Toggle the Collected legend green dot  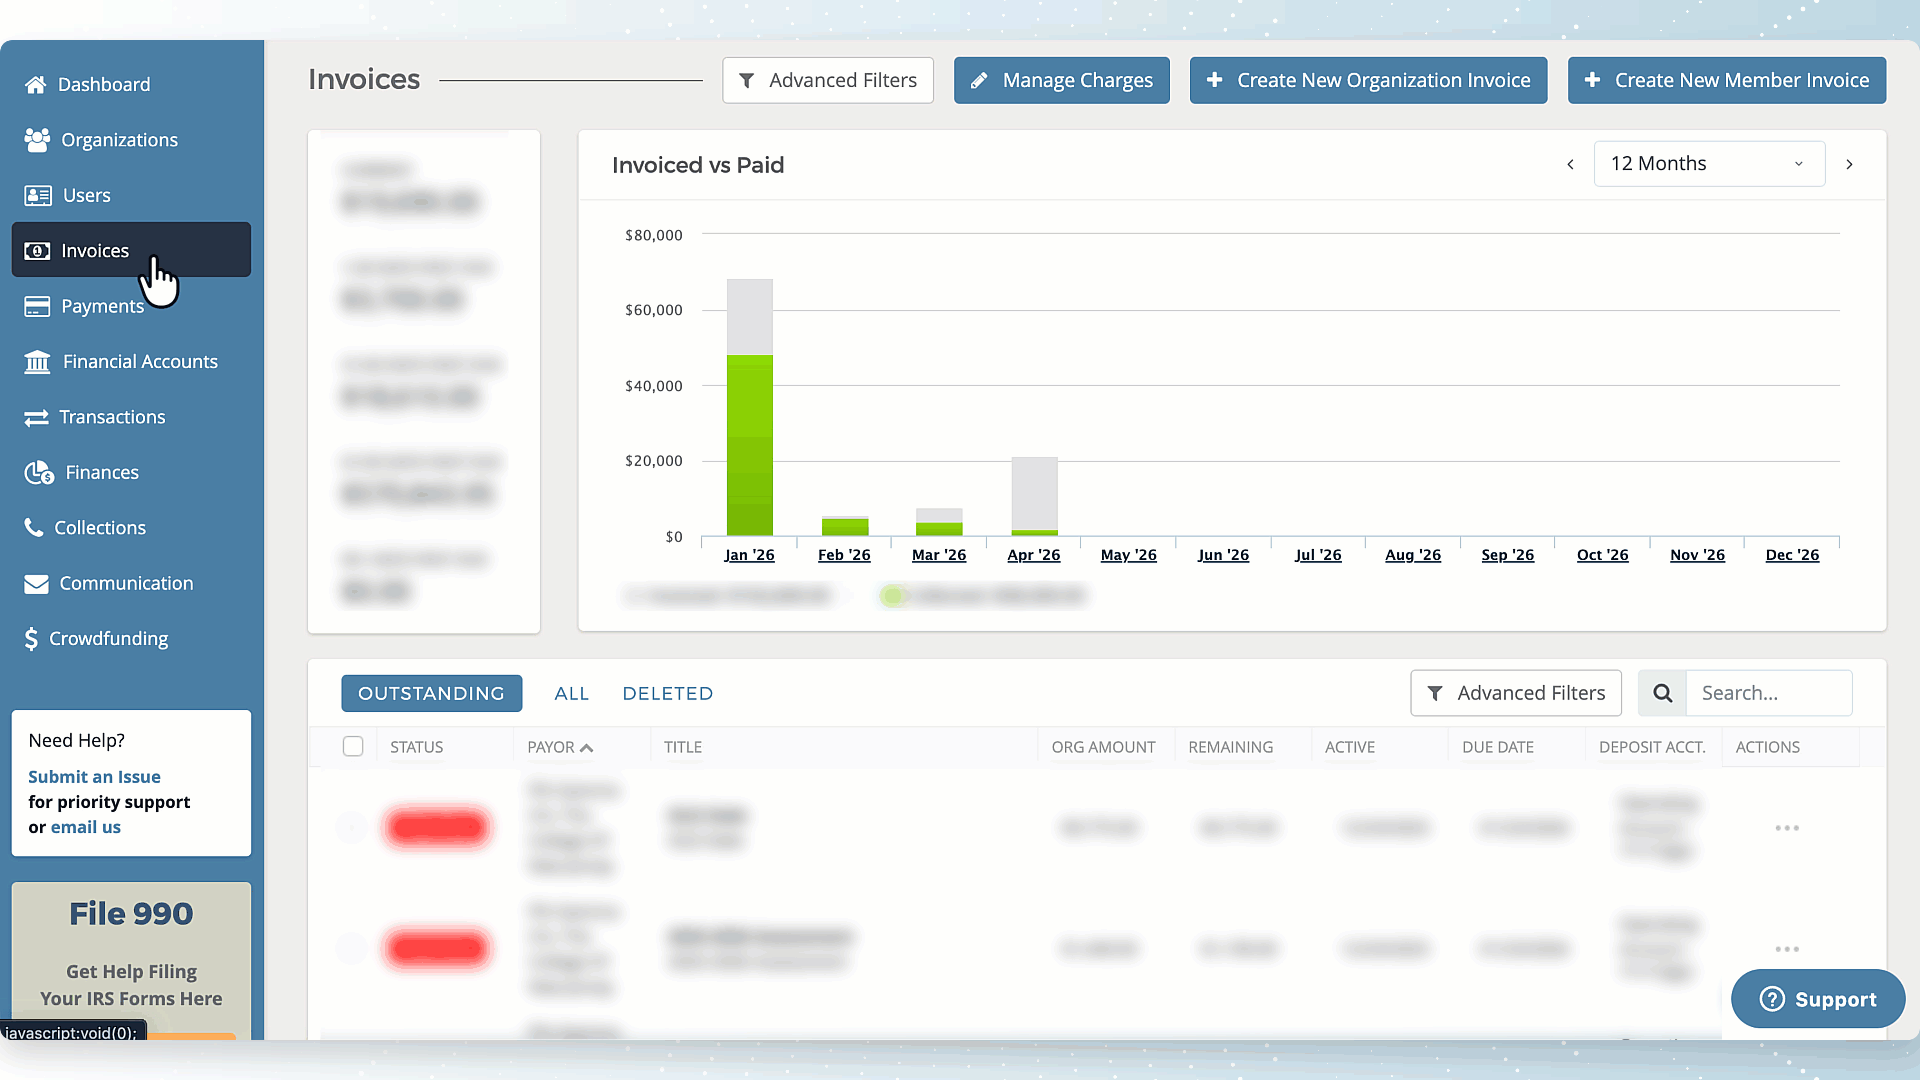[x=892, y=596]
